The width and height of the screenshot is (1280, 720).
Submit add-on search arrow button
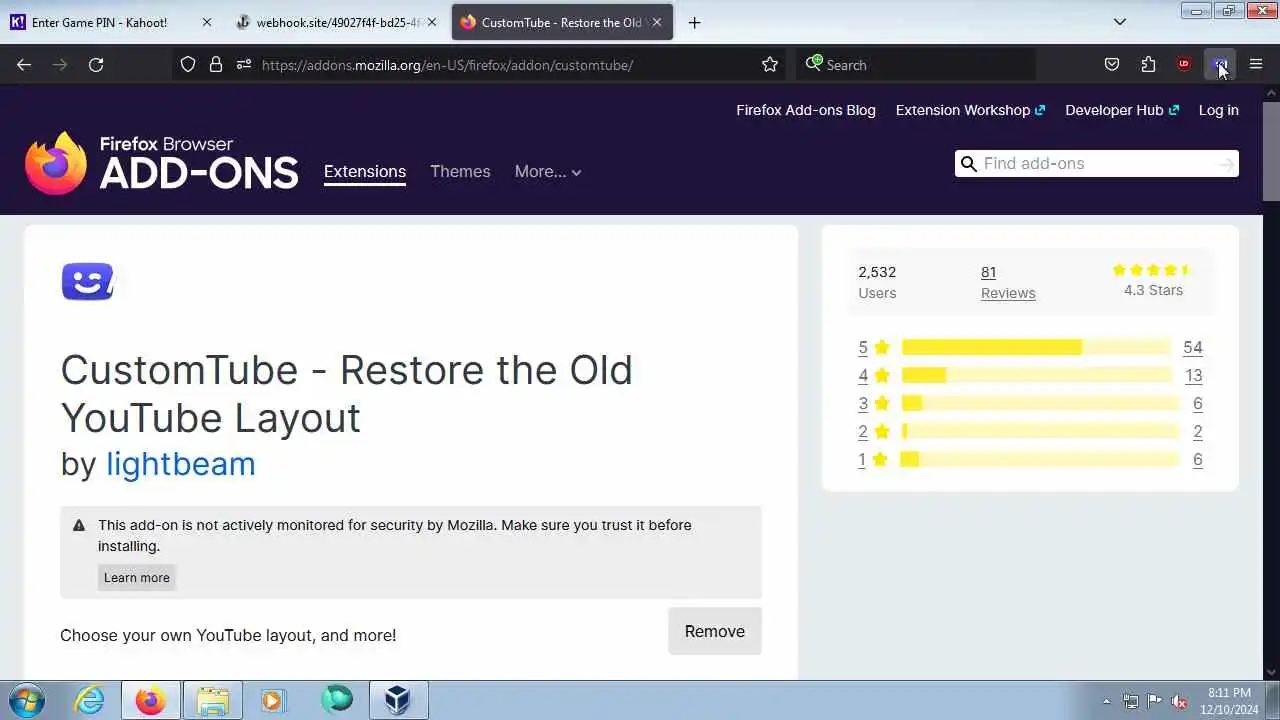tap(1226, 164)
